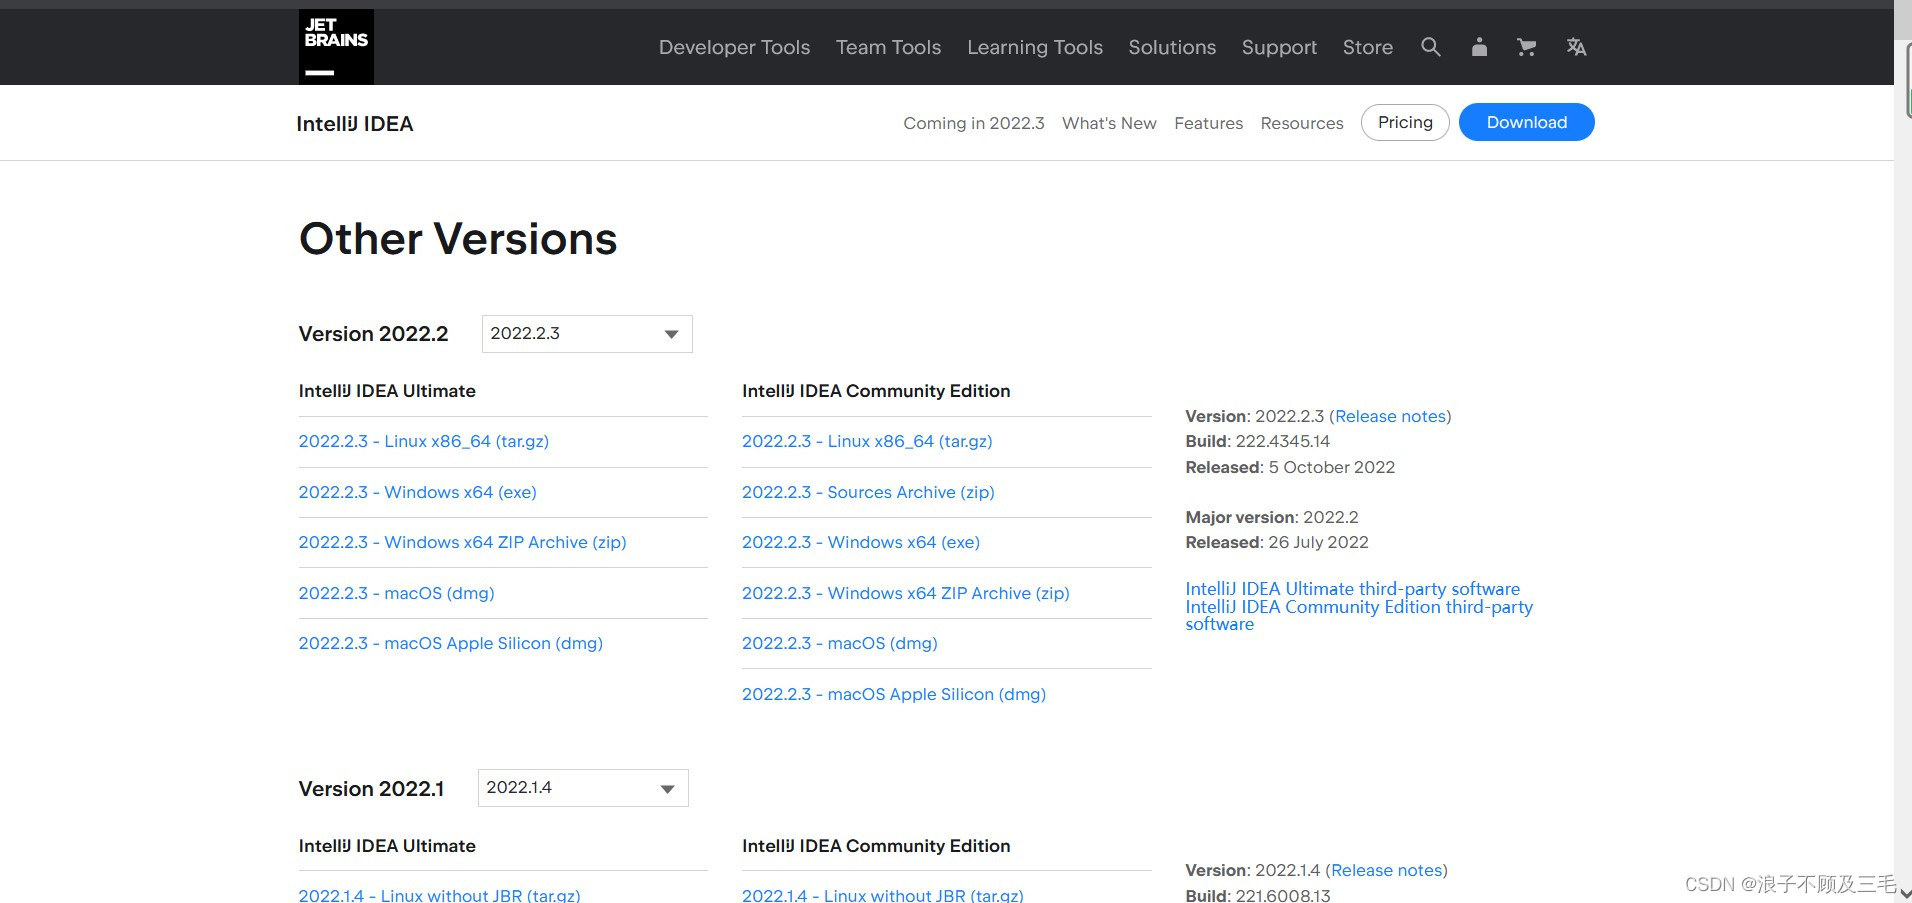The image size is (1912, 903).
Task: Download Community 2022.1.4 Linux without JBR
Action: coord(883,895)
